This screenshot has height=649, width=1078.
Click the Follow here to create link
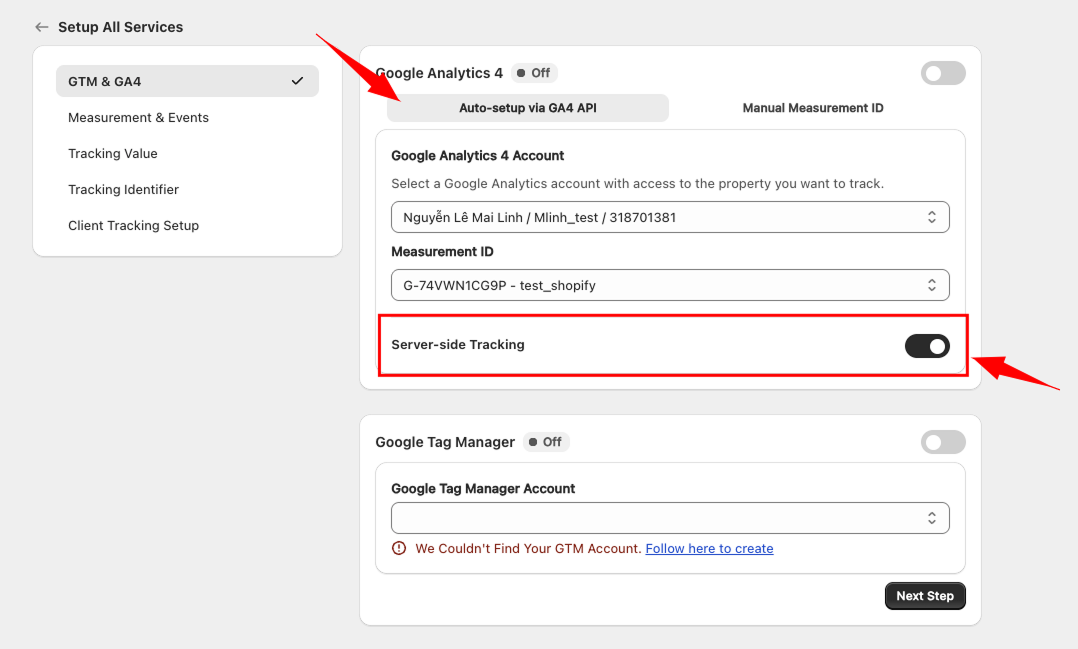pos(709,548)
